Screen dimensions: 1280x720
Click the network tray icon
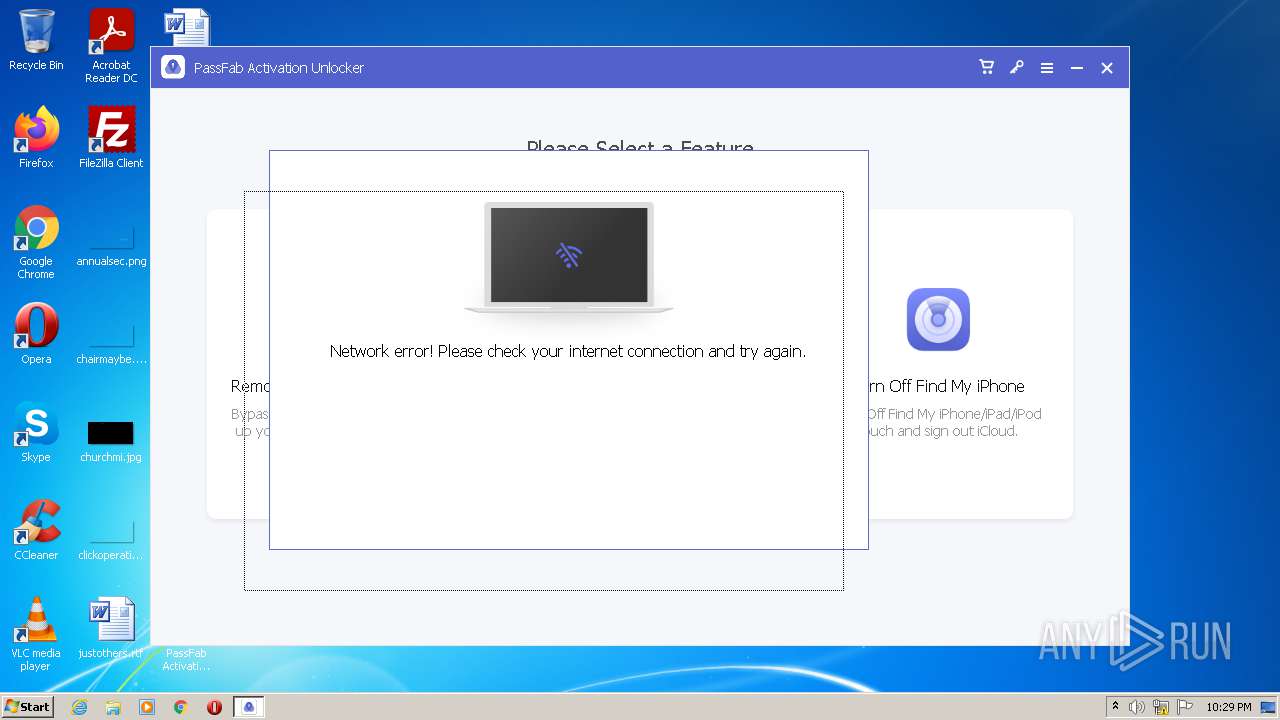click(x=1161, y=707)
